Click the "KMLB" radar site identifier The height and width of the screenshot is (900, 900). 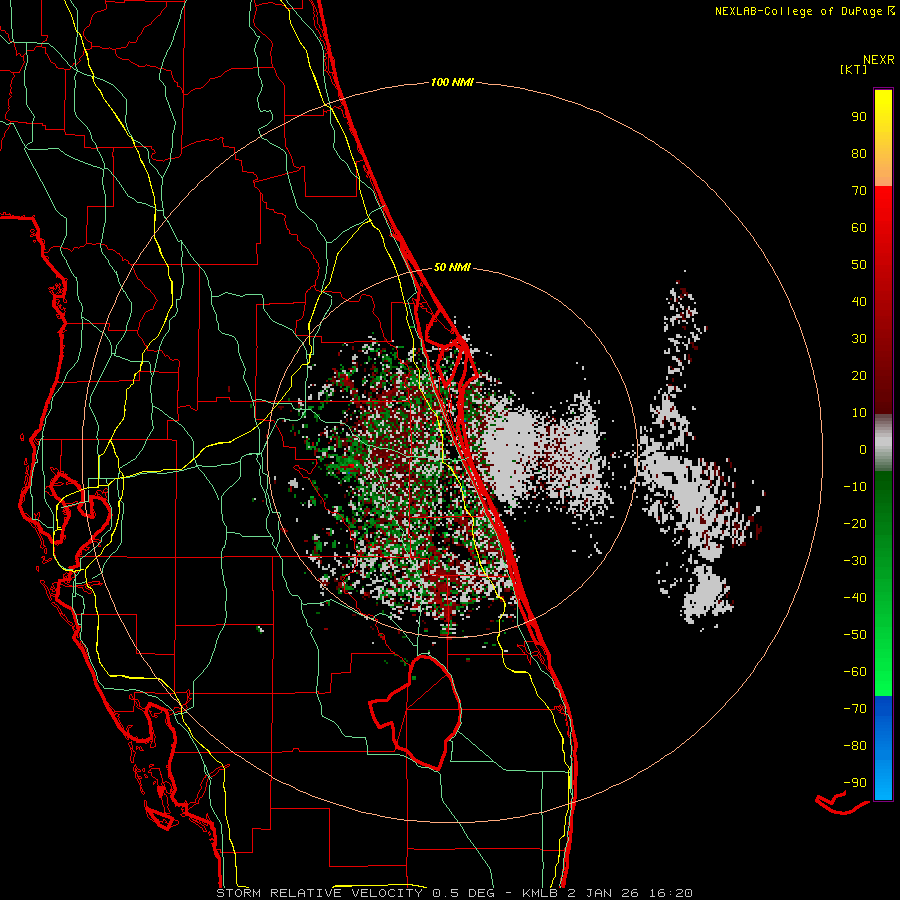540,893
